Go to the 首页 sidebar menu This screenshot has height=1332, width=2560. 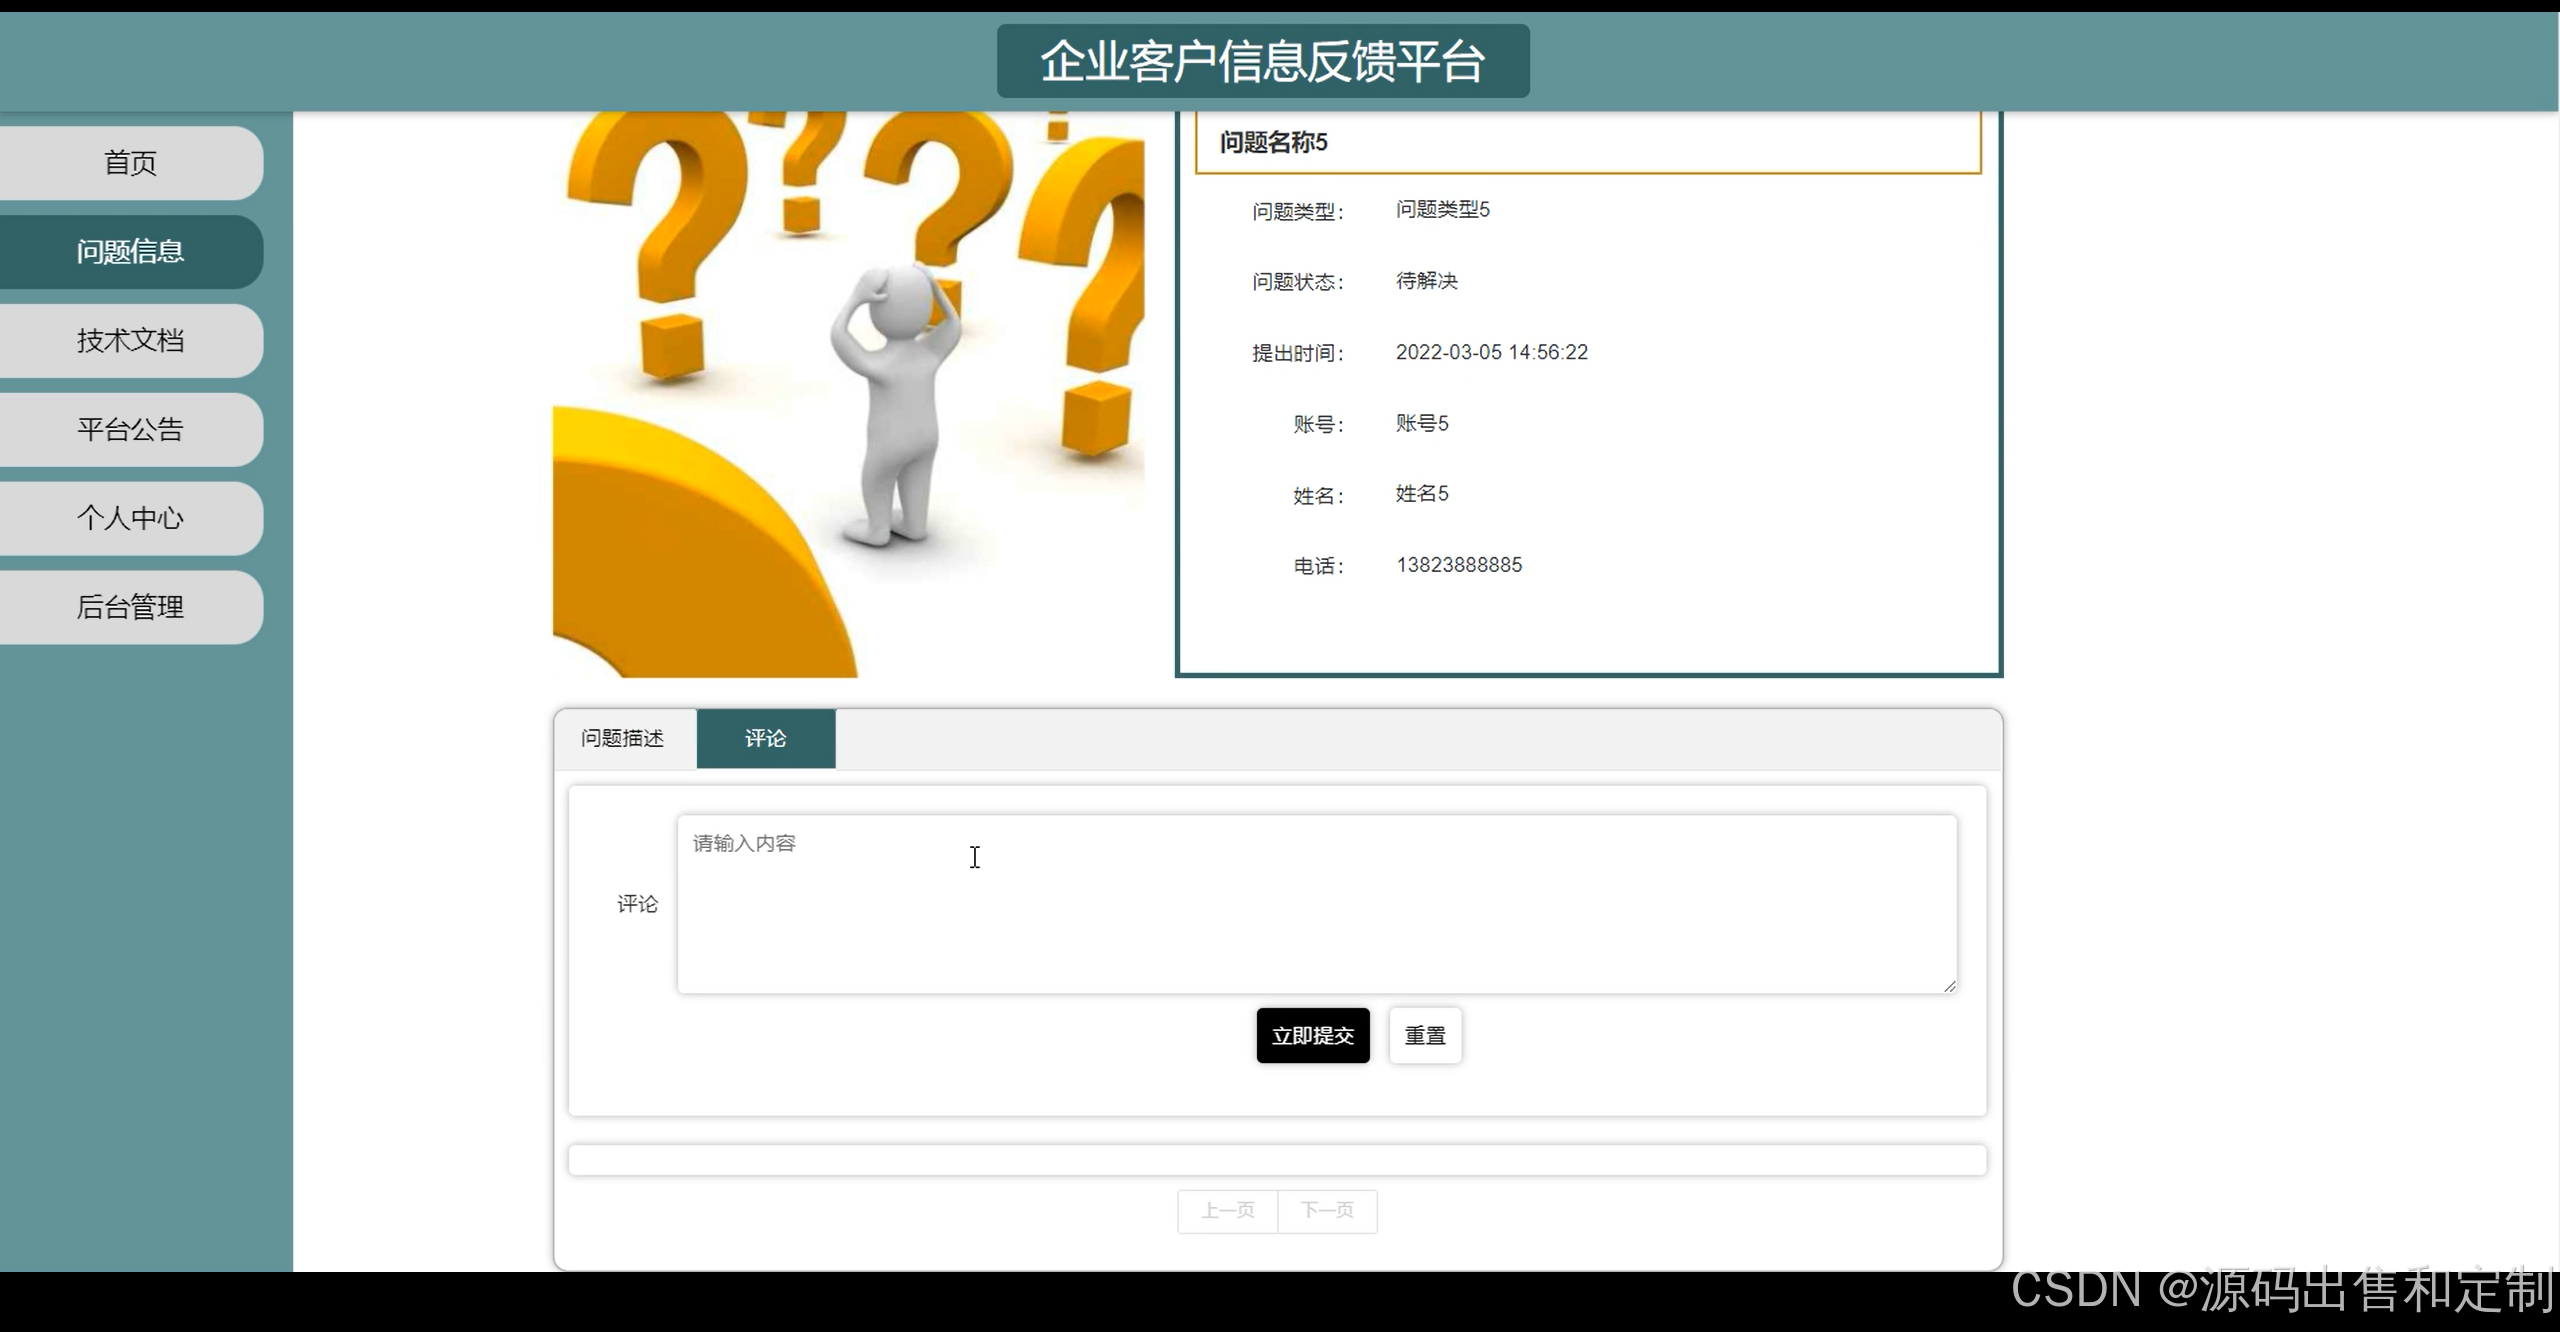[130, 162]
